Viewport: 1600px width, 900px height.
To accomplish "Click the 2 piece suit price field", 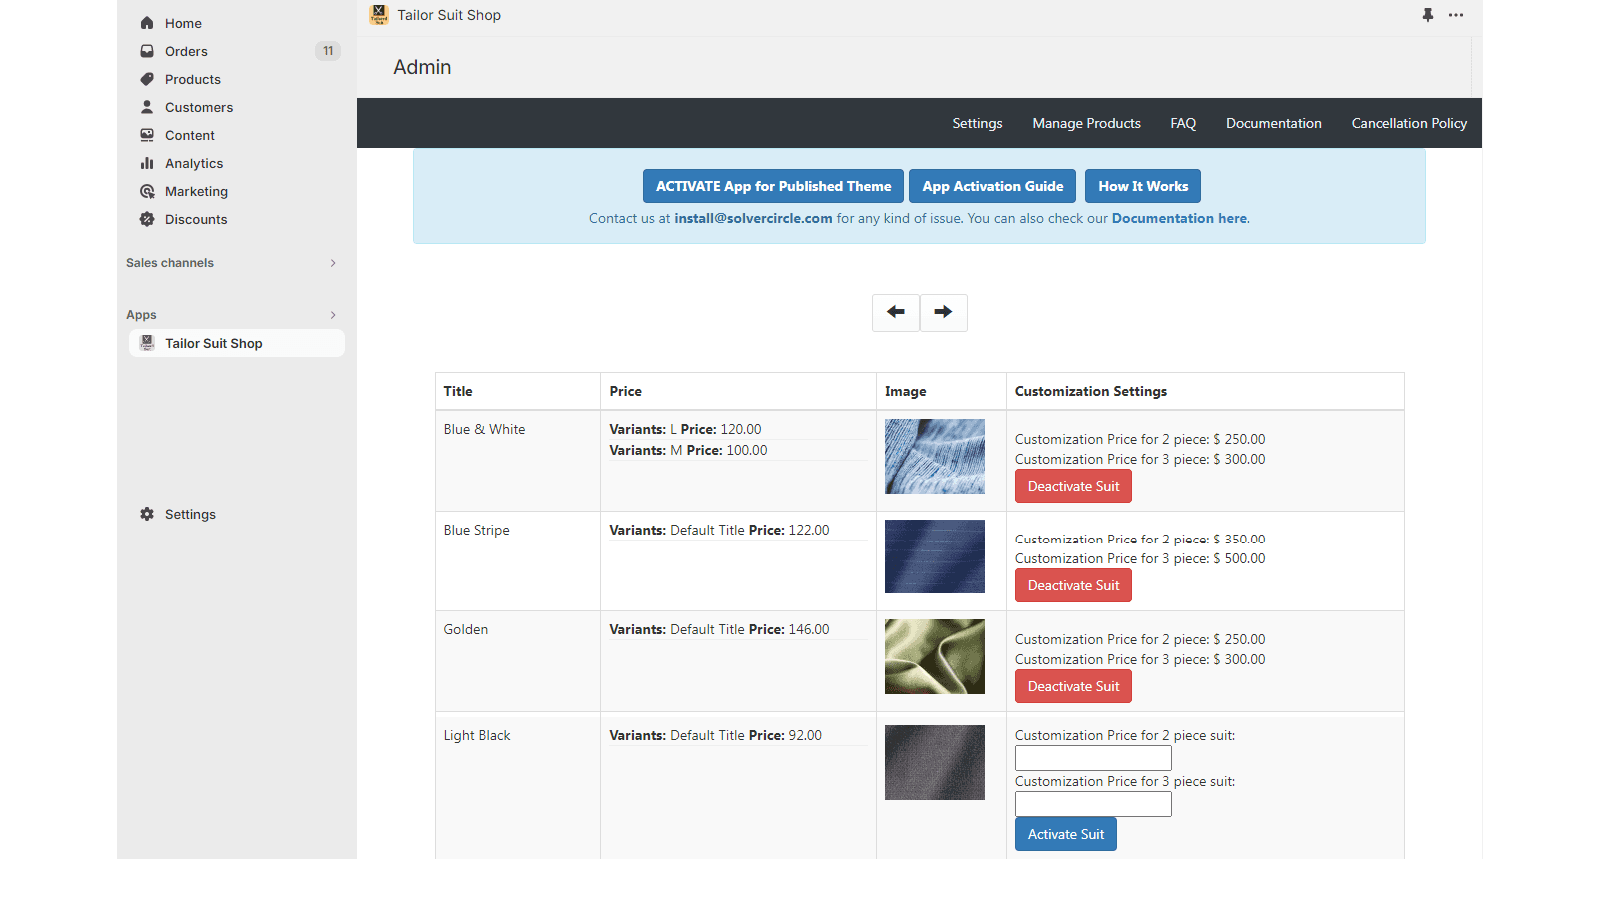I will (x=1093, y=758).
